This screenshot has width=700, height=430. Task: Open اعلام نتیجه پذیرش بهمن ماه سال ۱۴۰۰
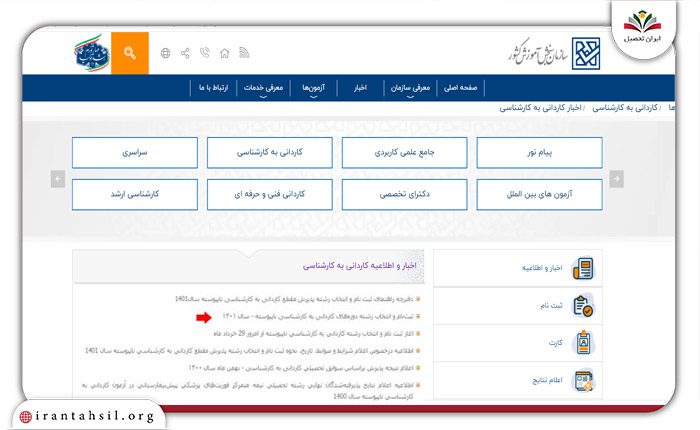pyautogui.click(x=301, y=368)
